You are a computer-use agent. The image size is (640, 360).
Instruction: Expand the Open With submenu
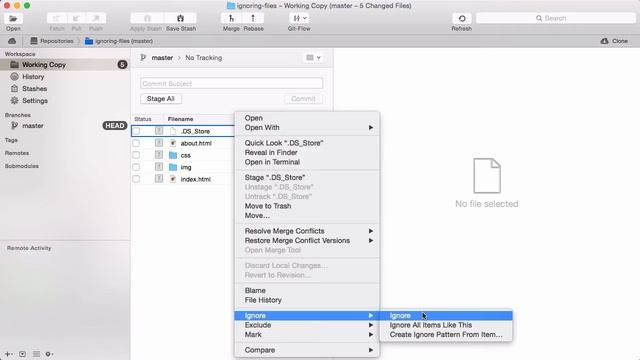point(307,128)
